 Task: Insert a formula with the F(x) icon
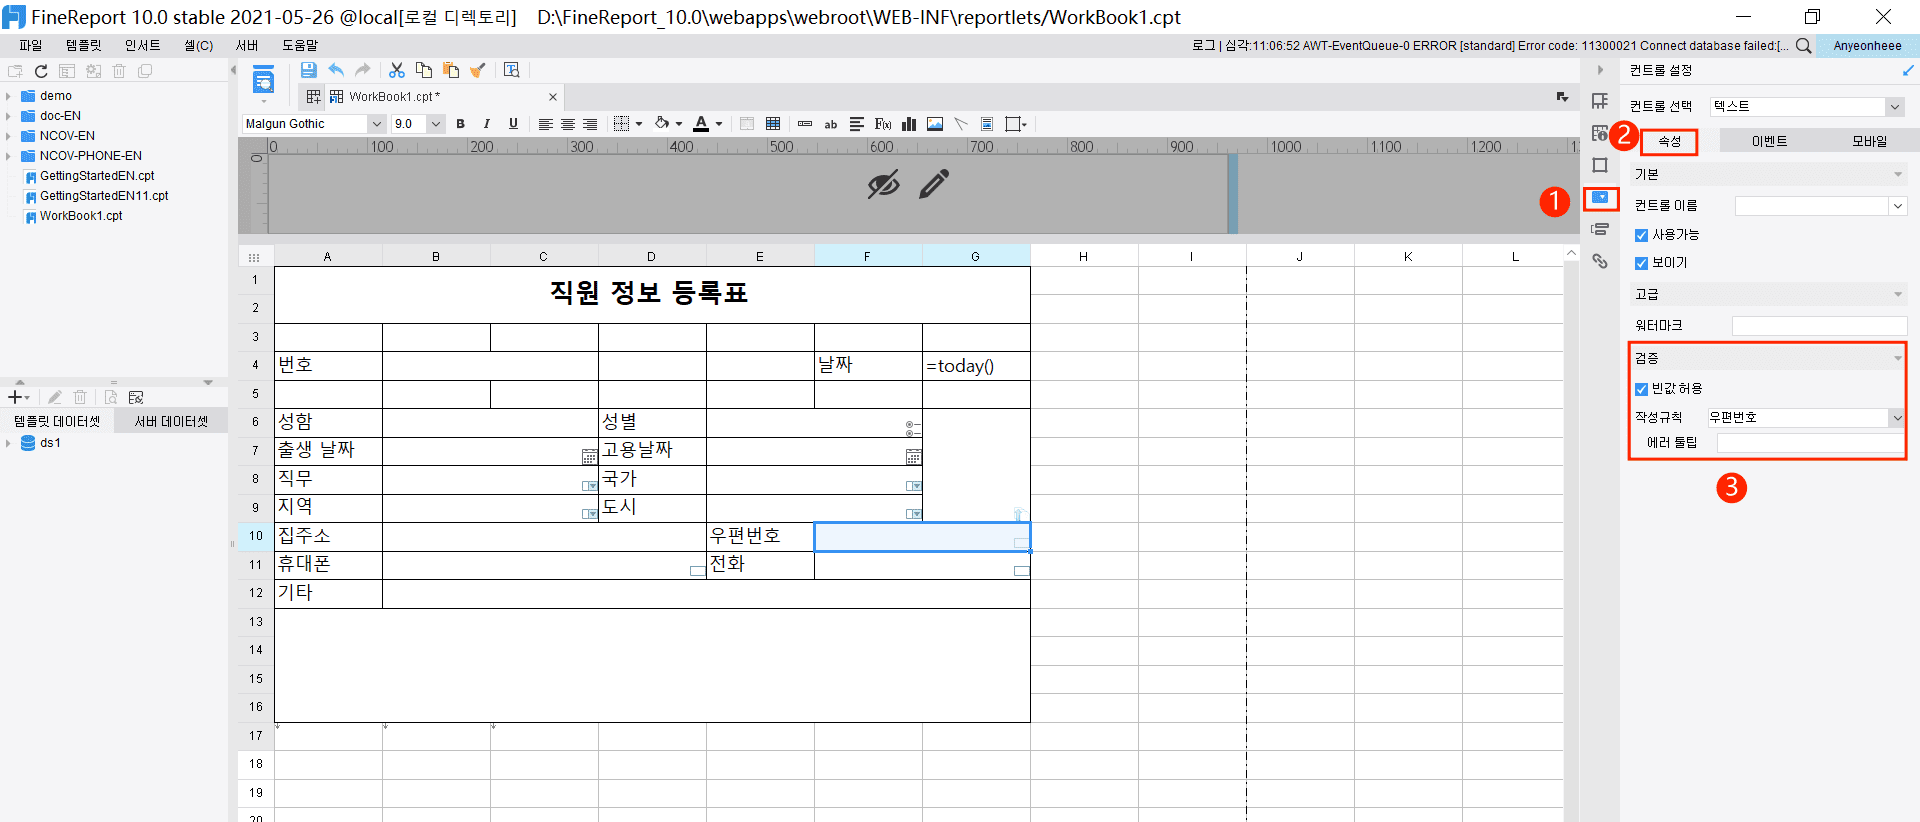click(883, 124)
